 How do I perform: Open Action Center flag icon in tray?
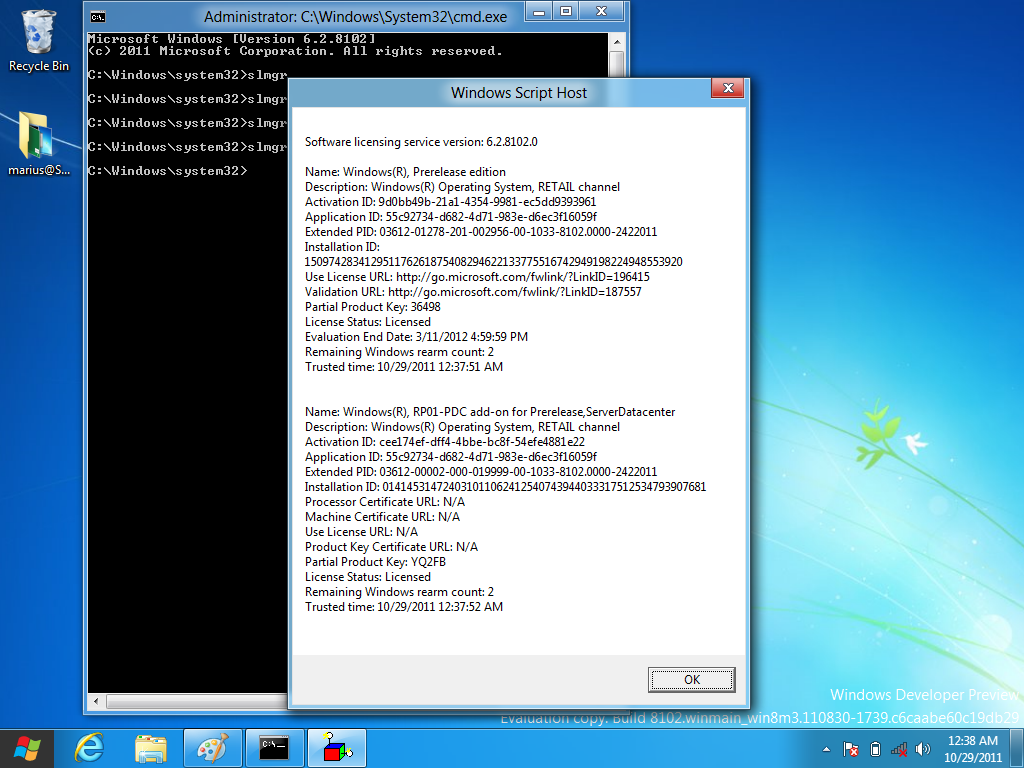pos(850,749)
